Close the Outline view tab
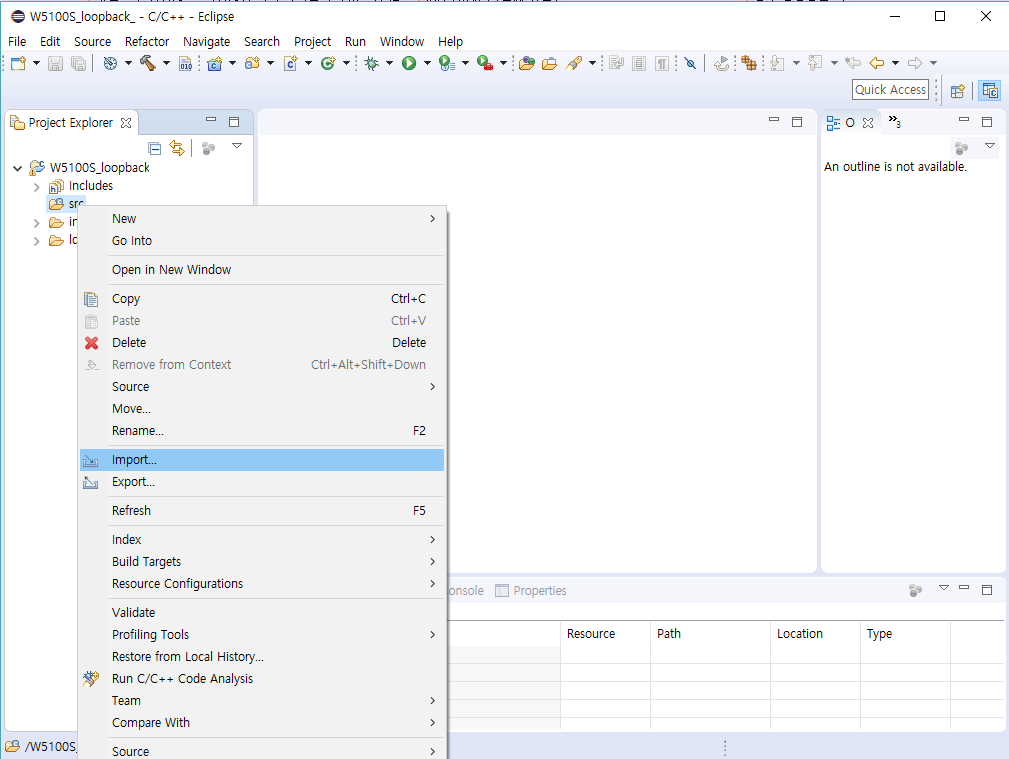The height and width of the screenshot is (759, 1009). pos(868,122)
